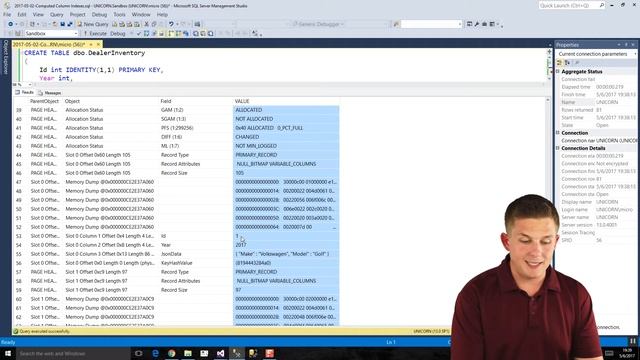Screen dimensions: 640x360
Task: Click the parse checkmark icon
Action: (x=139, y=33)
